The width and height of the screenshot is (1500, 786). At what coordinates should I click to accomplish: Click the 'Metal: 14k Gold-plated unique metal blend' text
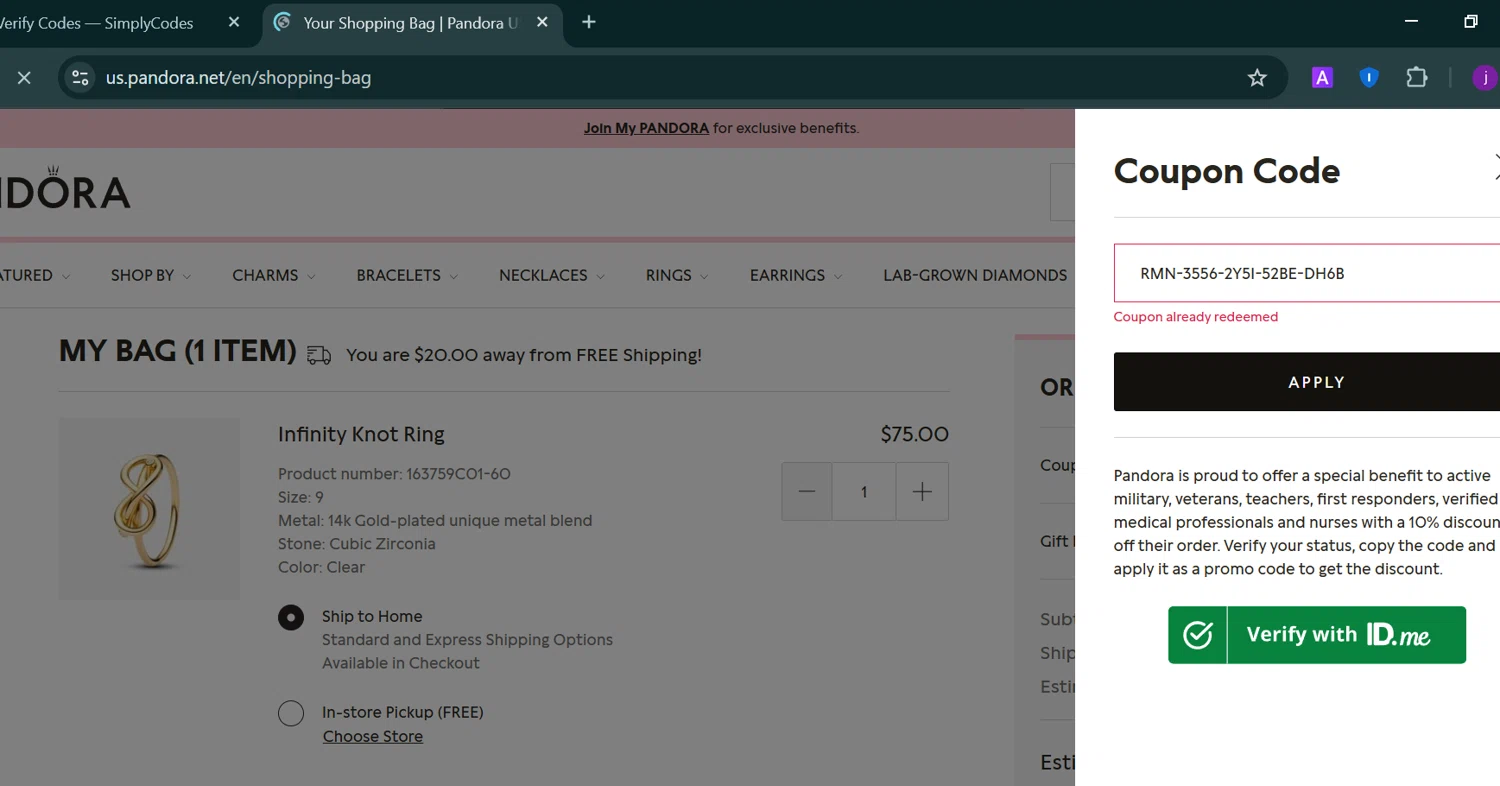coord(435,521)
